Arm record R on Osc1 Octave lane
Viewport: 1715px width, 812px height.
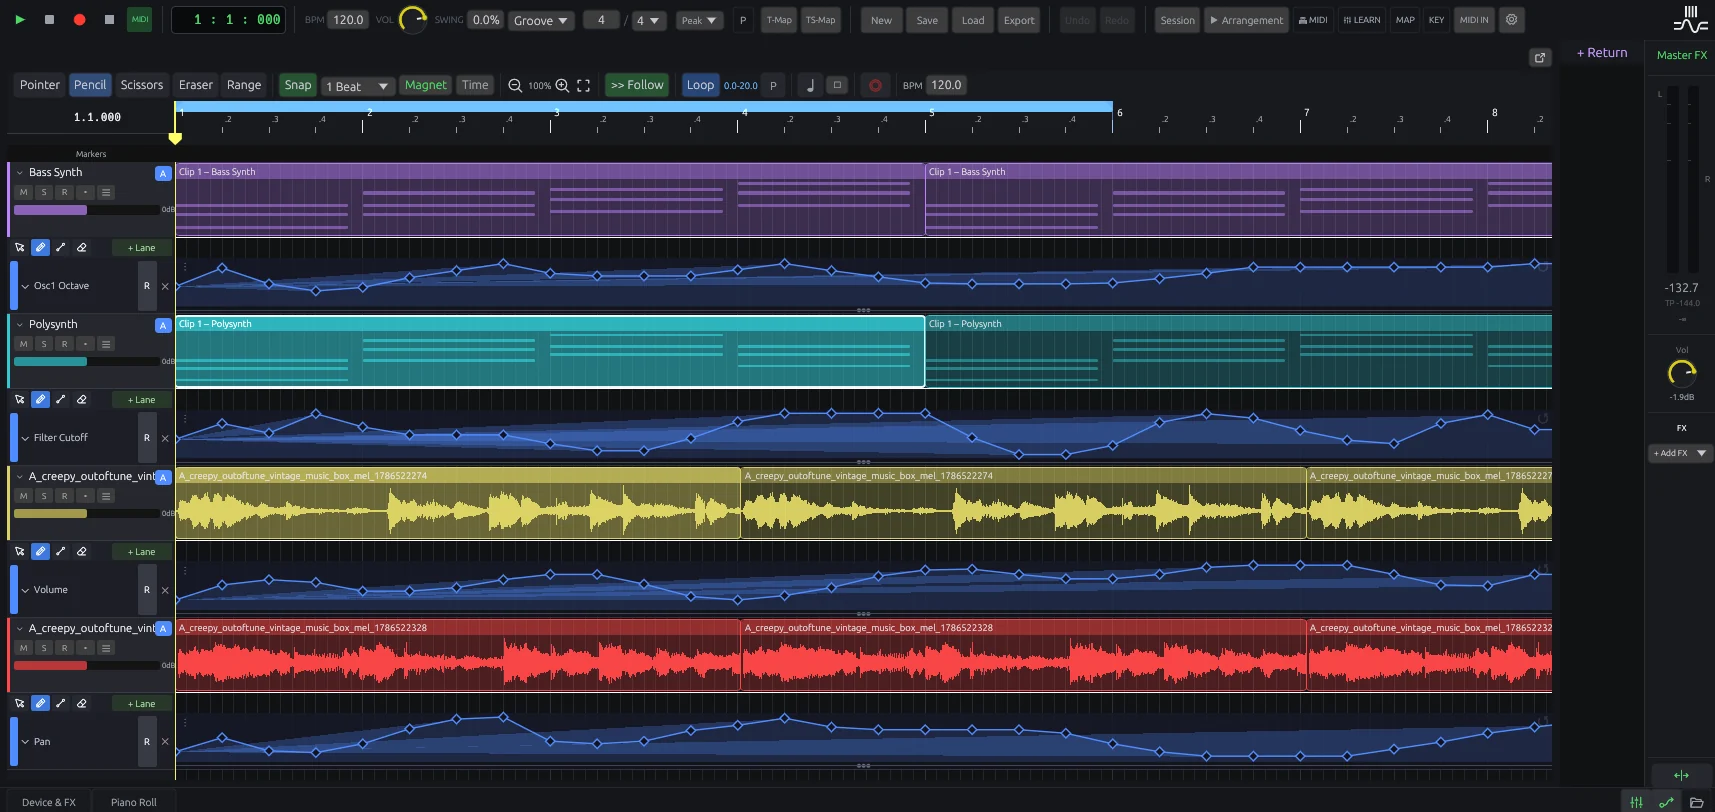click(147, 286)
